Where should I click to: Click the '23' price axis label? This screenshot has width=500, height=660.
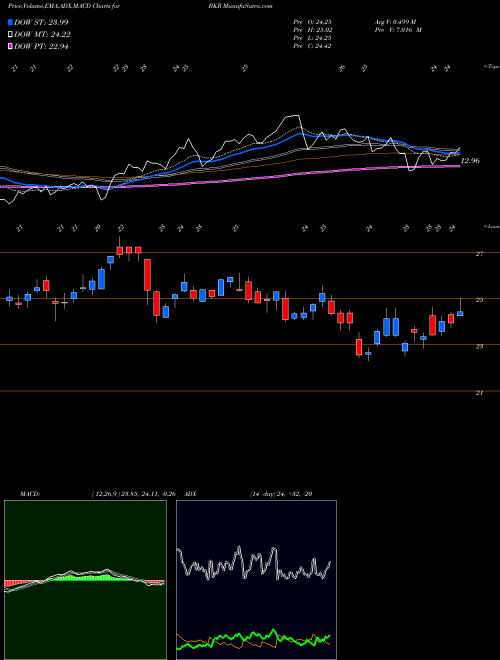pyautogui.click(x=479, y=346)
